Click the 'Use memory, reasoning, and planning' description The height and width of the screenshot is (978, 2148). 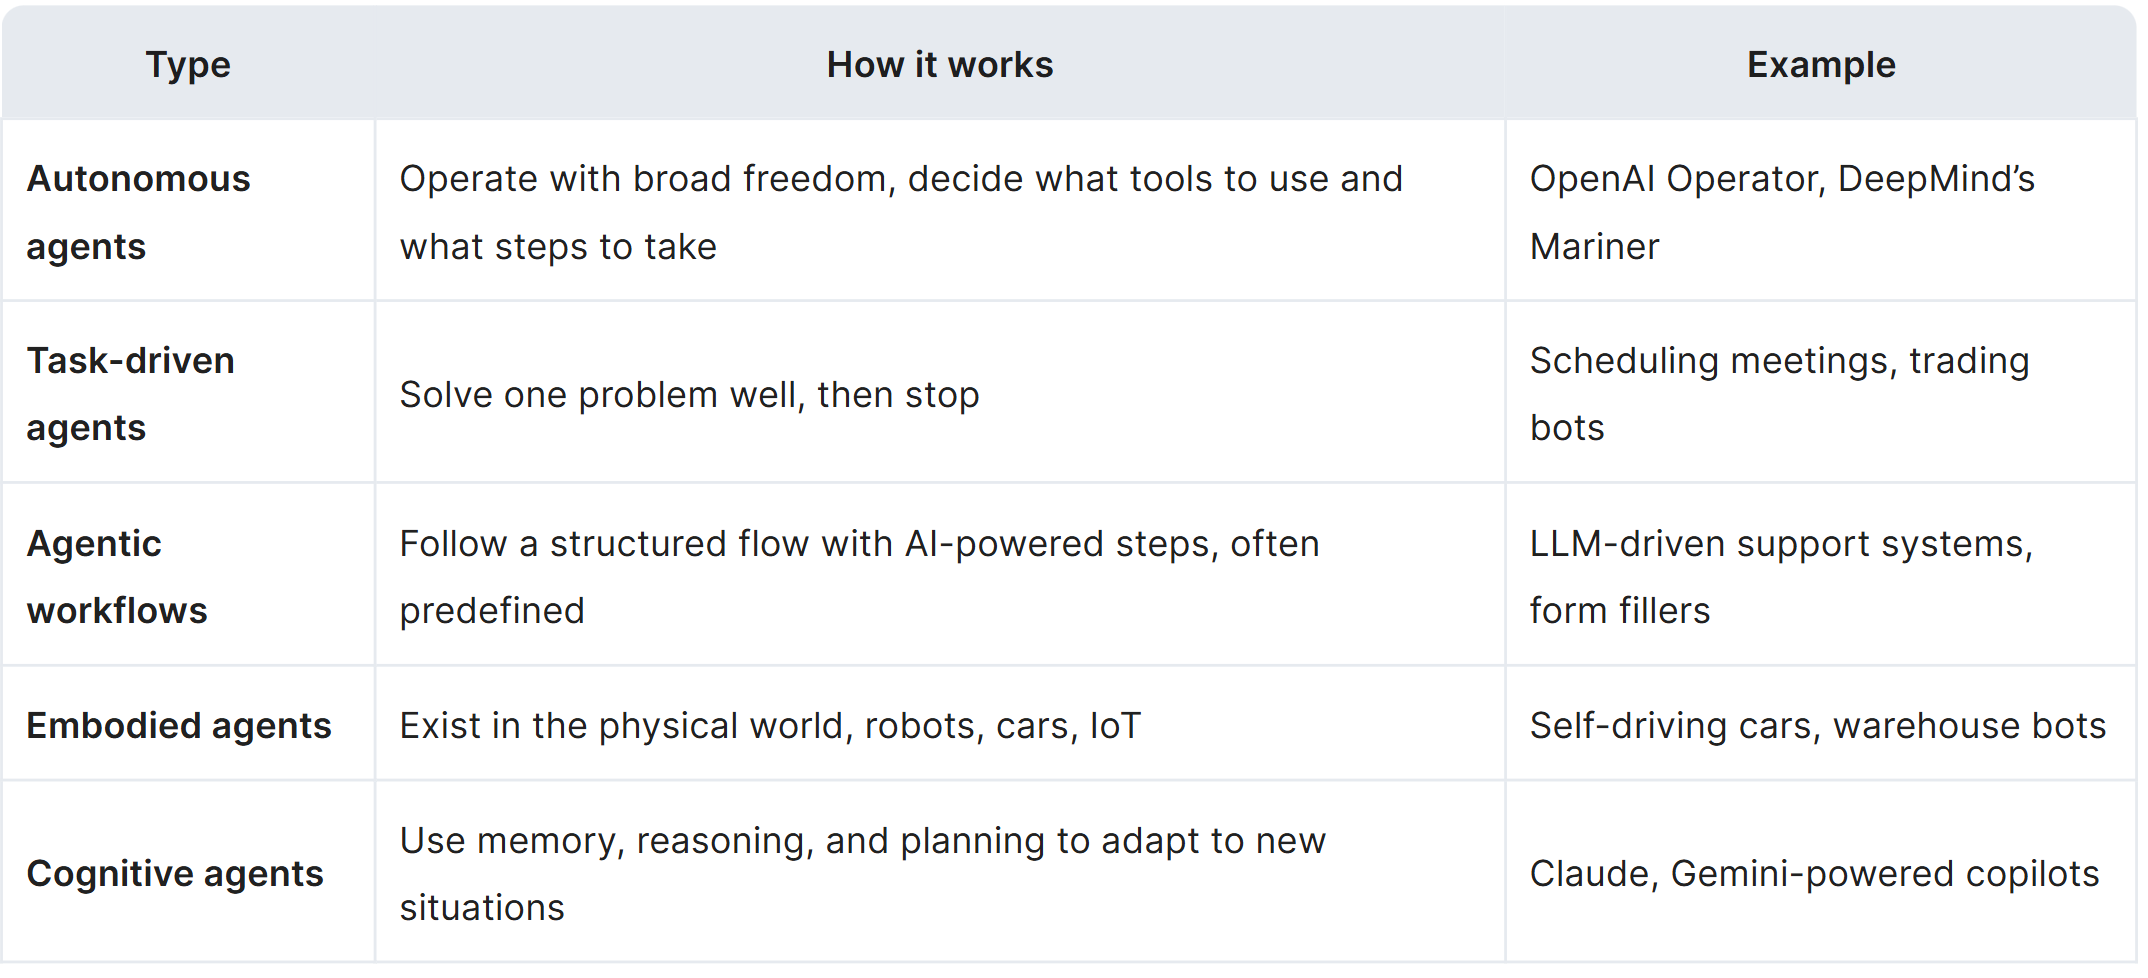click(862, 841)
